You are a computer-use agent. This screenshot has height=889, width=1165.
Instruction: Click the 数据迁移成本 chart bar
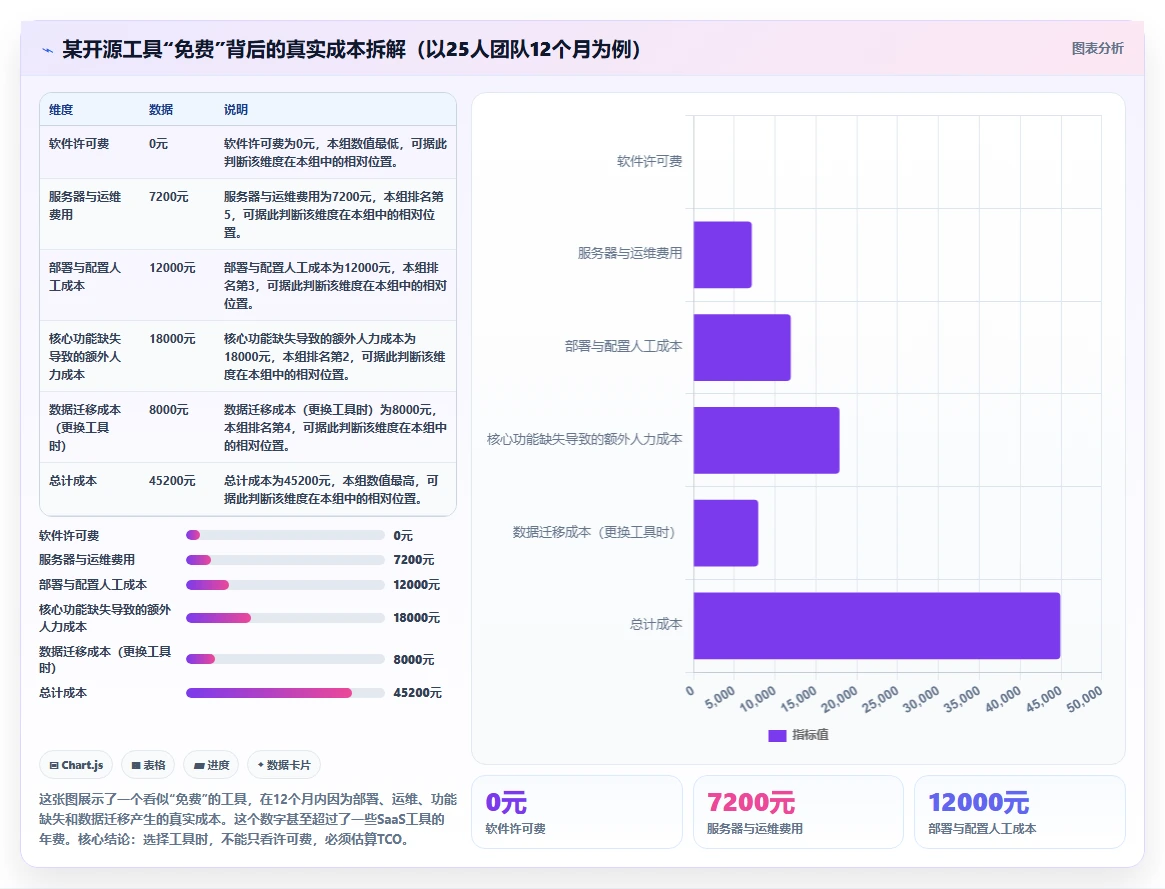(x=726, y=533)
